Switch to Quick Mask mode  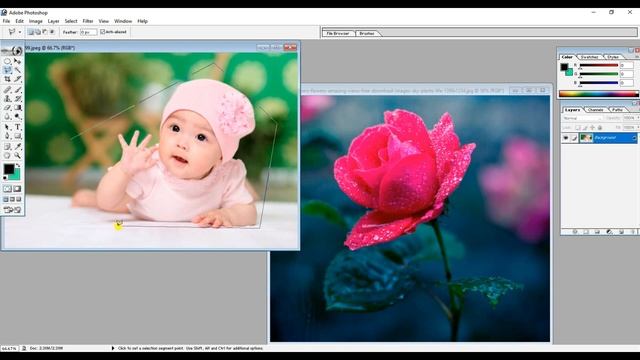point(18,189)
